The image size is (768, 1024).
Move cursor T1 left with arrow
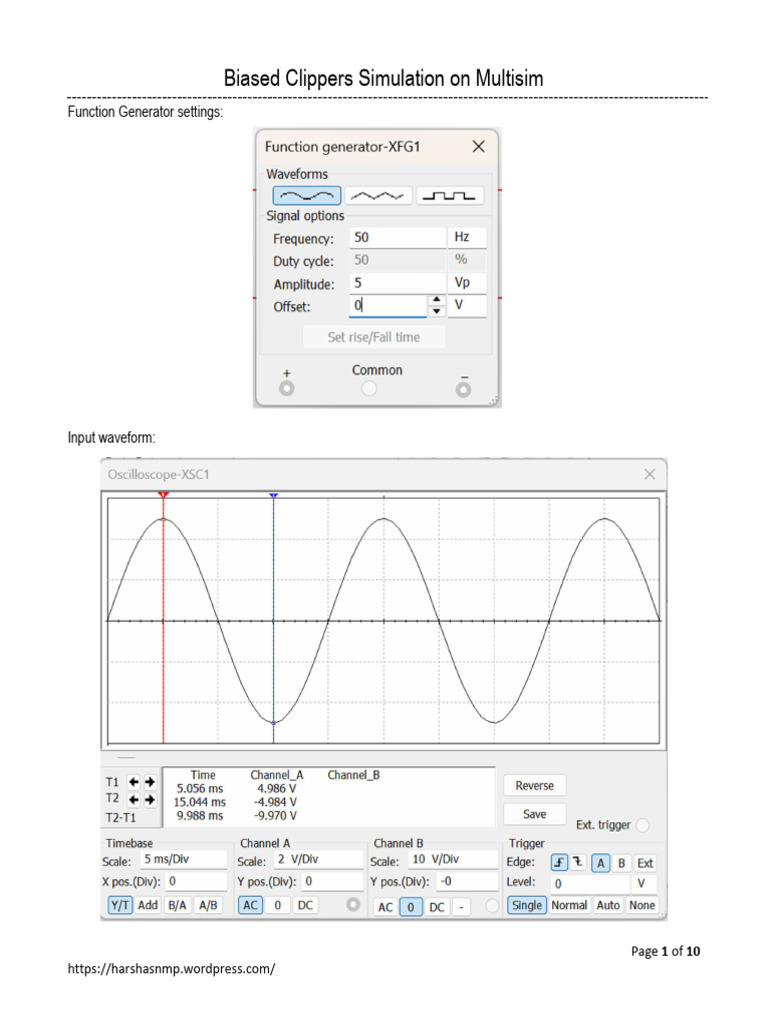pyautogui.click(x=134, y=782)
